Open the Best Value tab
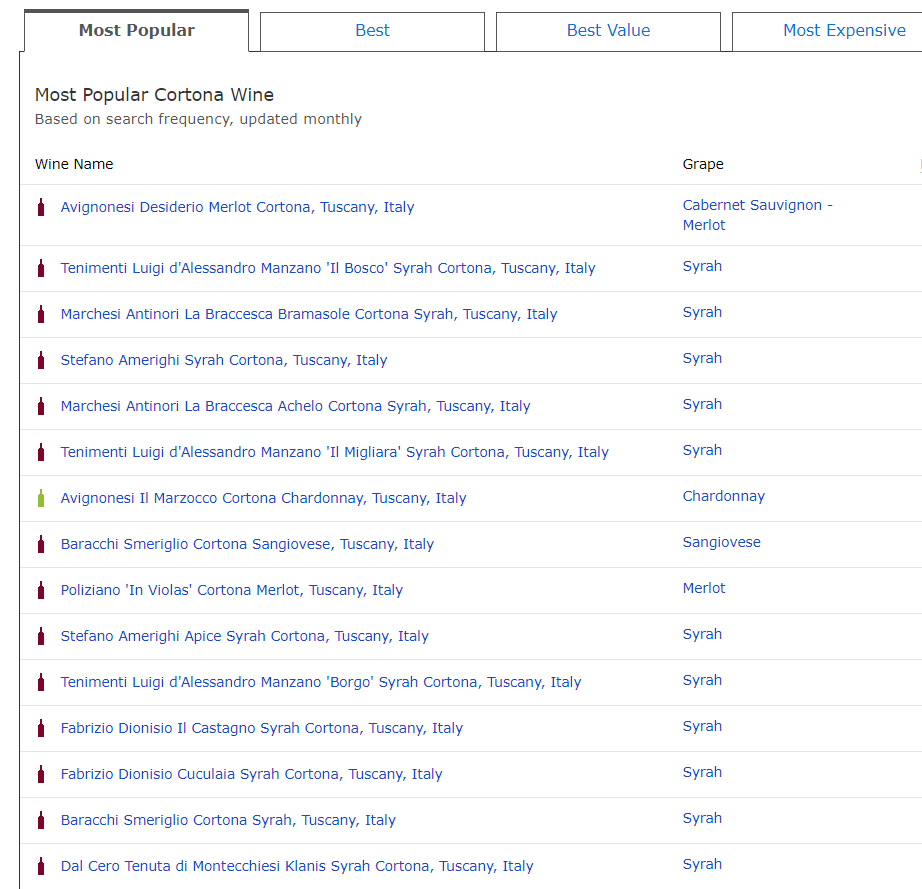 [x=608, y=31]
